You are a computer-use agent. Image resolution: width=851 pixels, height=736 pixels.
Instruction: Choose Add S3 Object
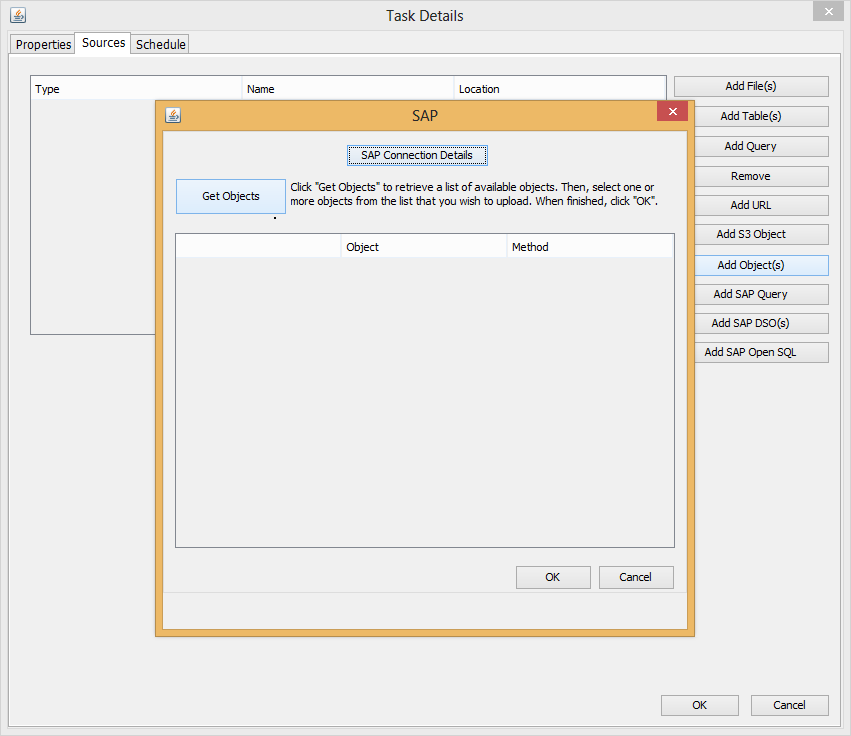[750, 234]
